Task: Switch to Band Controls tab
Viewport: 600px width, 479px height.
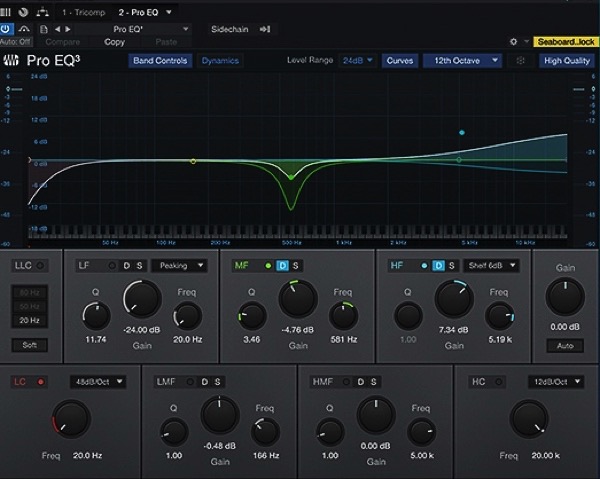Action: click(x=160, y=60)
